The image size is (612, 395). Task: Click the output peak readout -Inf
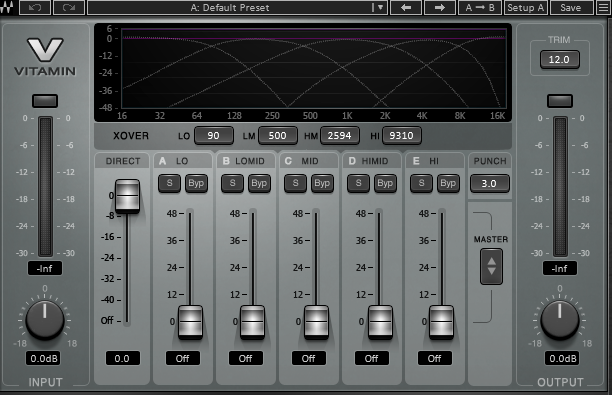pyautogui.click(x=560, y=269)
